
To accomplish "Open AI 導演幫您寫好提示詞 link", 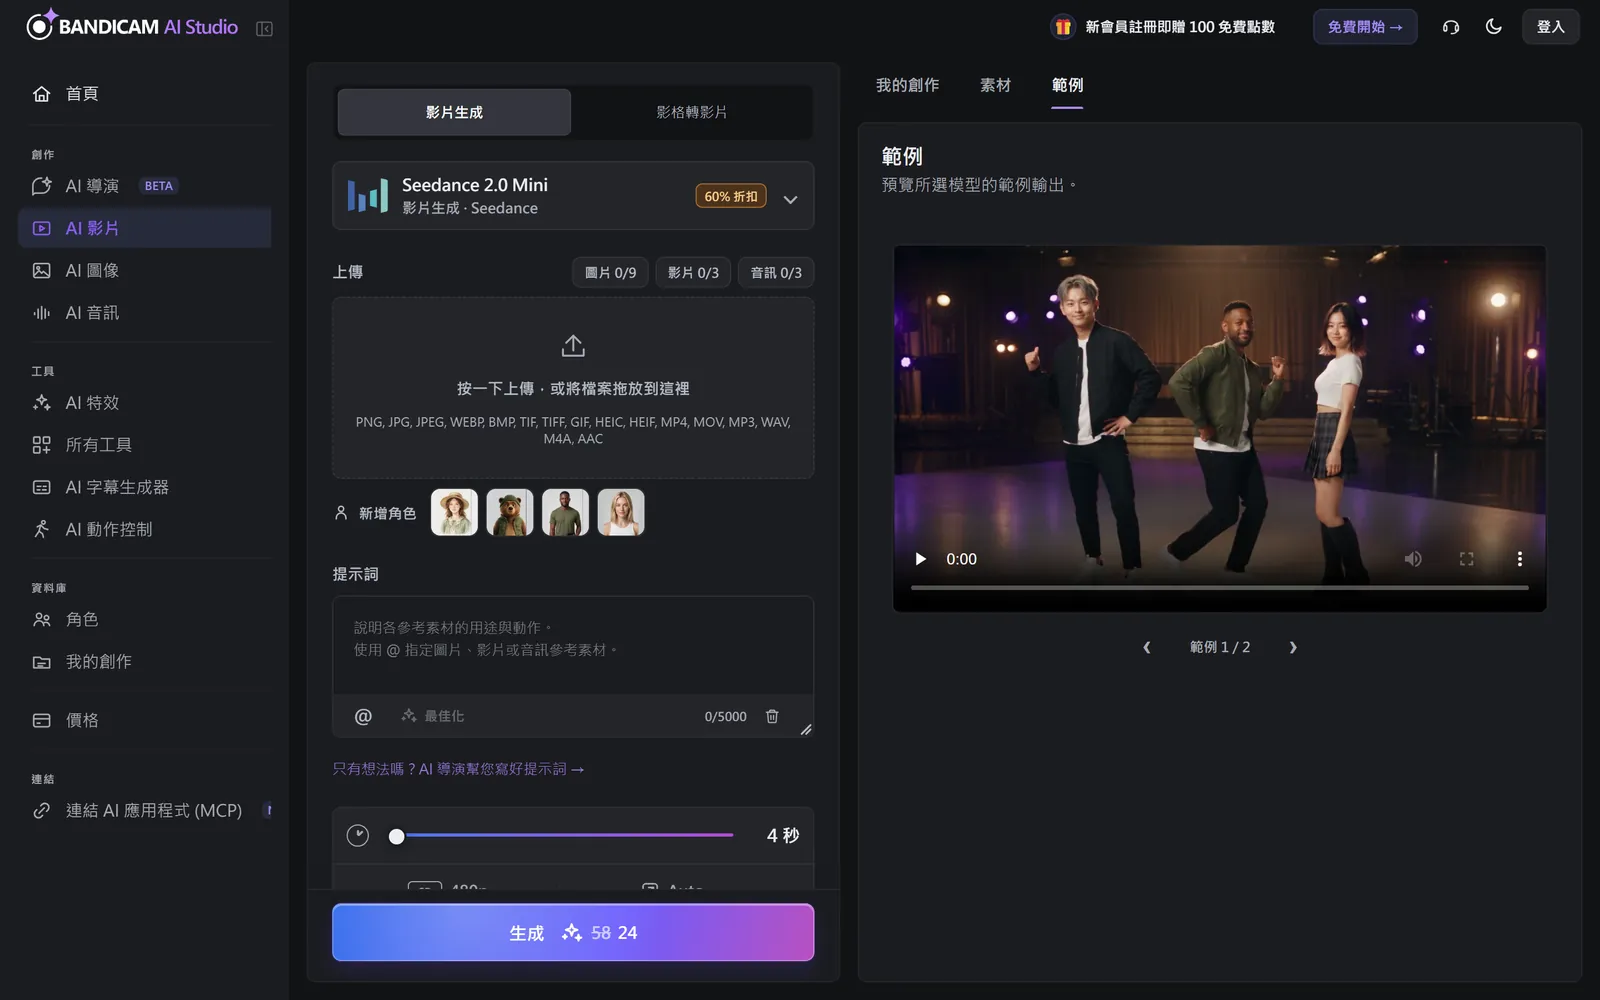I will point(458,769).
